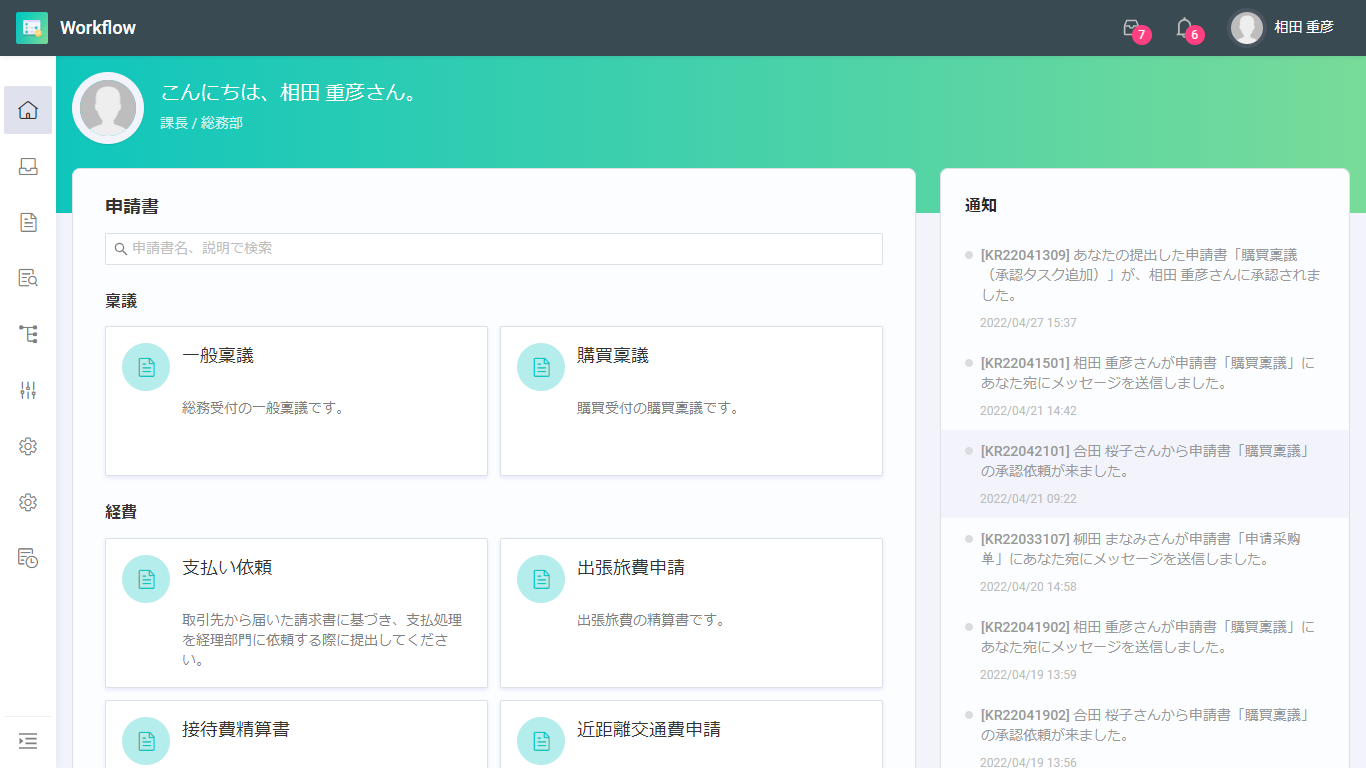Select the 支払い依頼 expense form card
This screenshot has height=768, width=1366.
296,612
